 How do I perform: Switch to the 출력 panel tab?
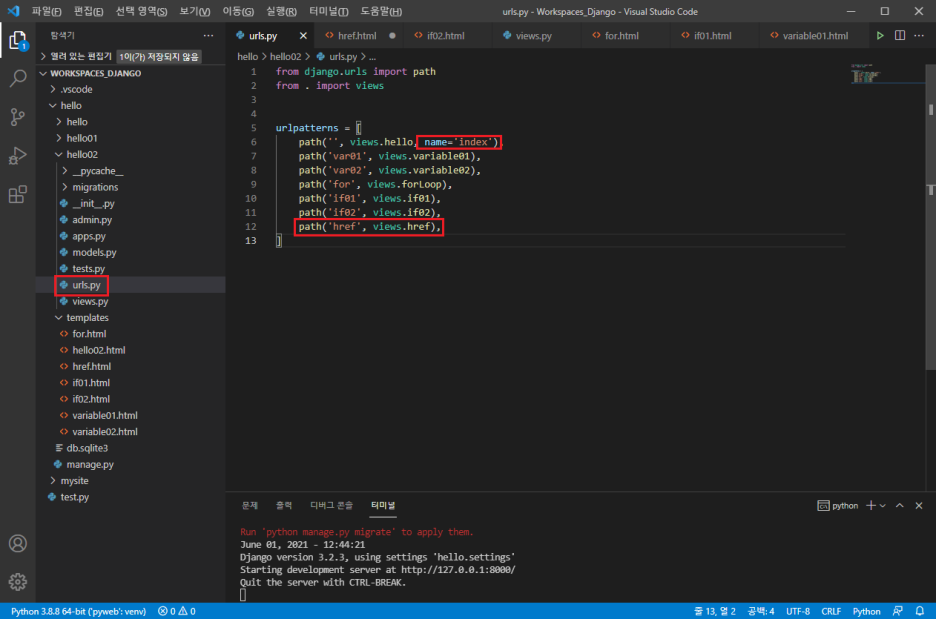(284, 506)
